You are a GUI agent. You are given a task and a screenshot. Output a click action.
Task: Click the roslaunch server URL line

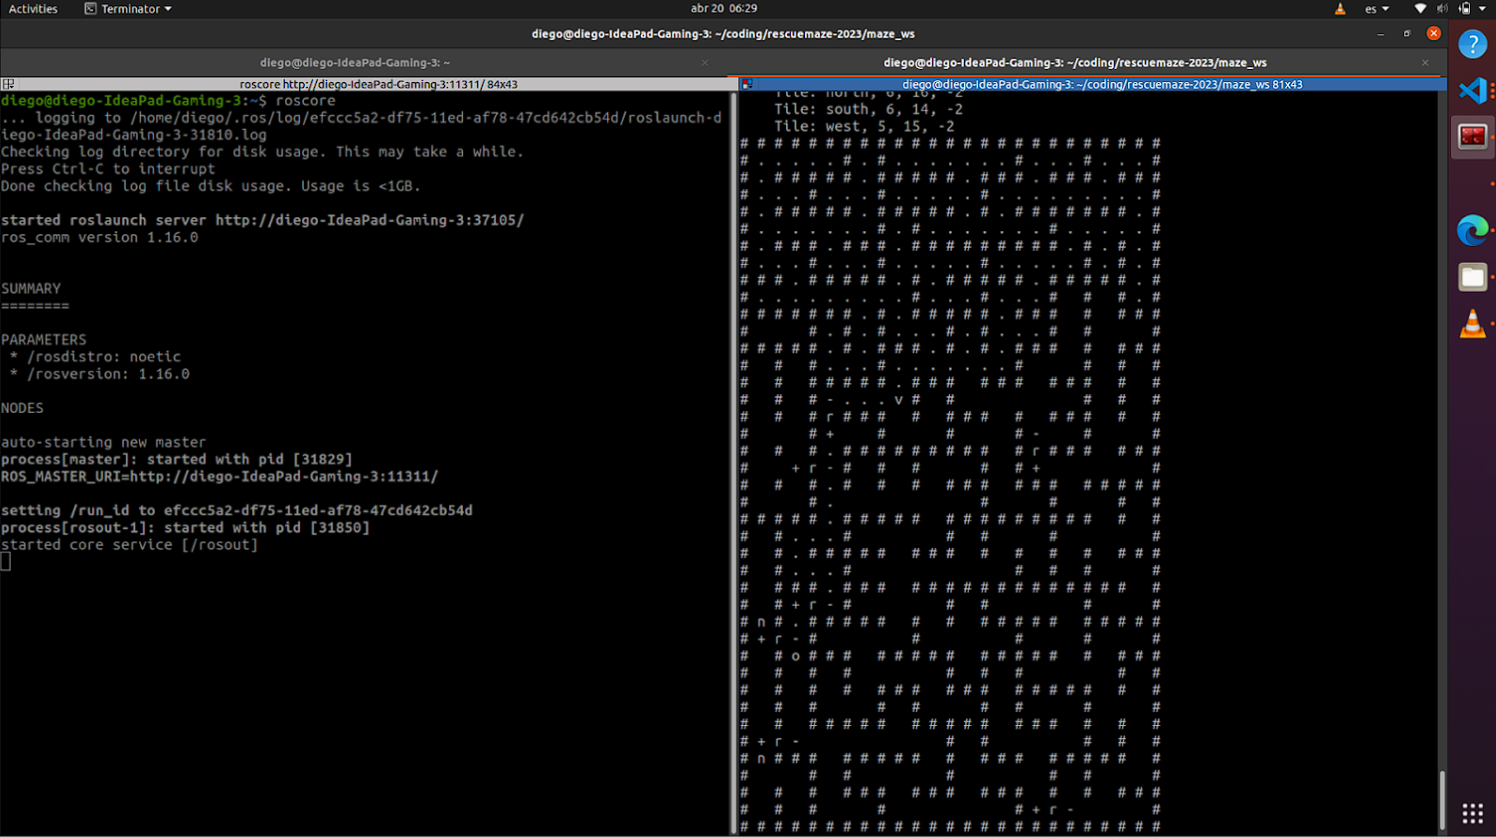[262, 220]
